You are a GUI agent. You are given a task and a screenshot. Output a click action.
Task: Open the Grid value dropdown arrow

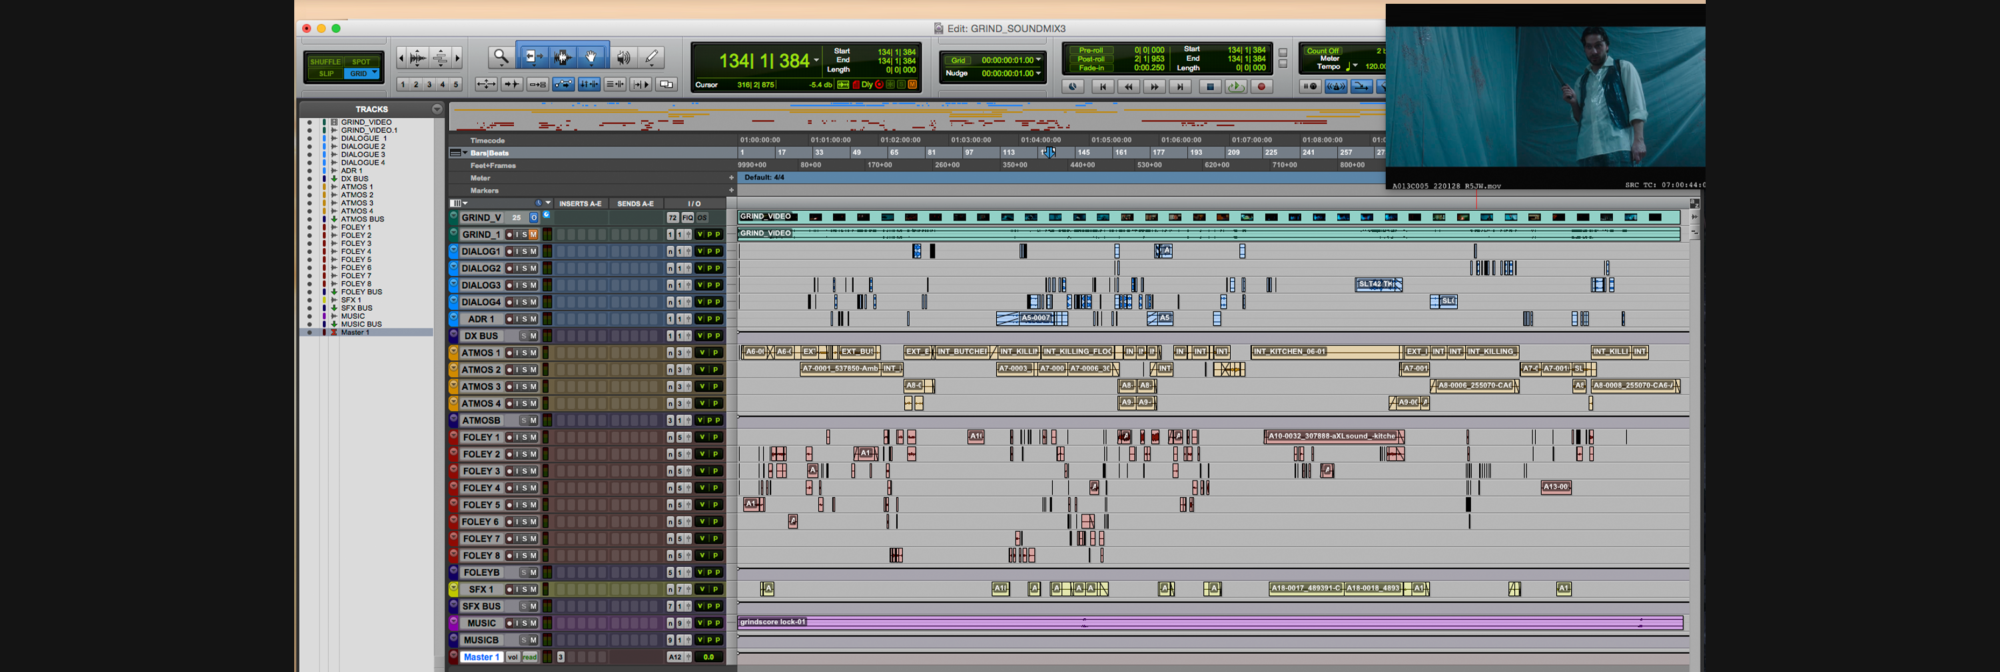point(1039,60)
